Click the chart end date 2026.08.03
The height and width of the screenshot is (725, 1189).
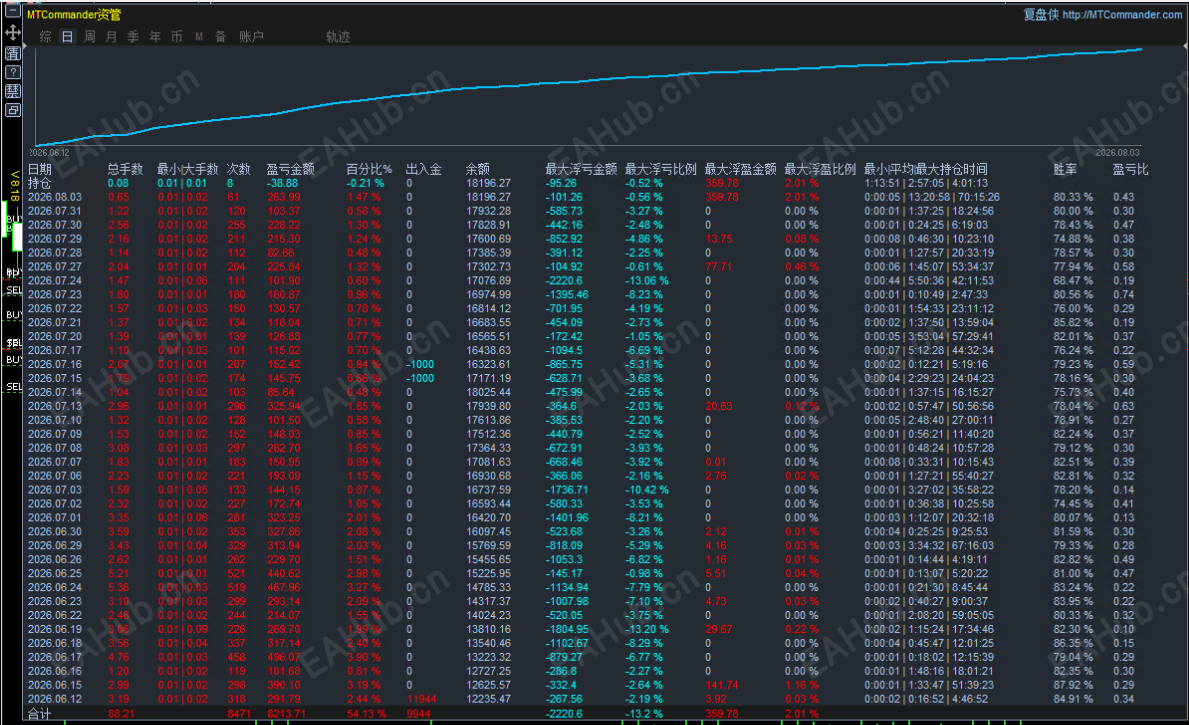pyautogui.click(x=1118, y=152)
